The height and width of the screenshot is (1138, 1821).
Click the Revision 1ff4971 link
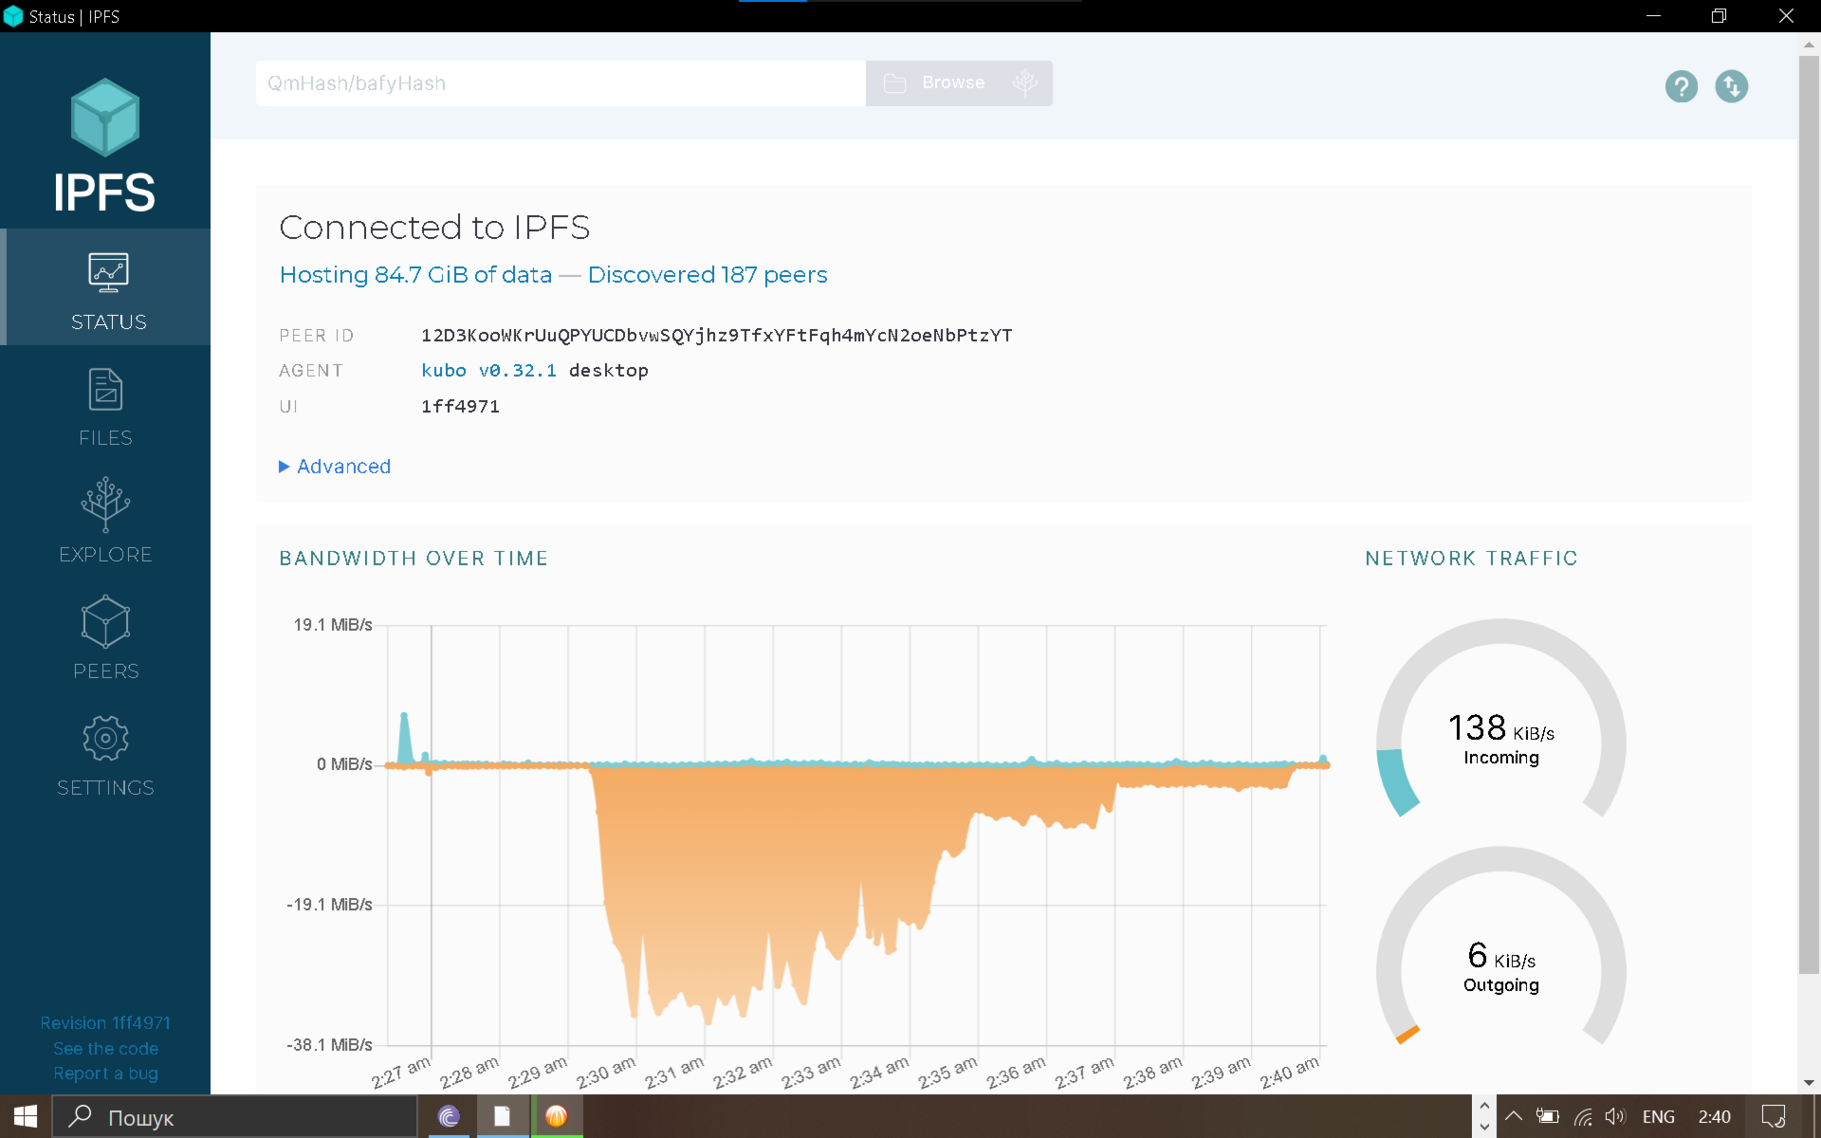(105, 1023)
